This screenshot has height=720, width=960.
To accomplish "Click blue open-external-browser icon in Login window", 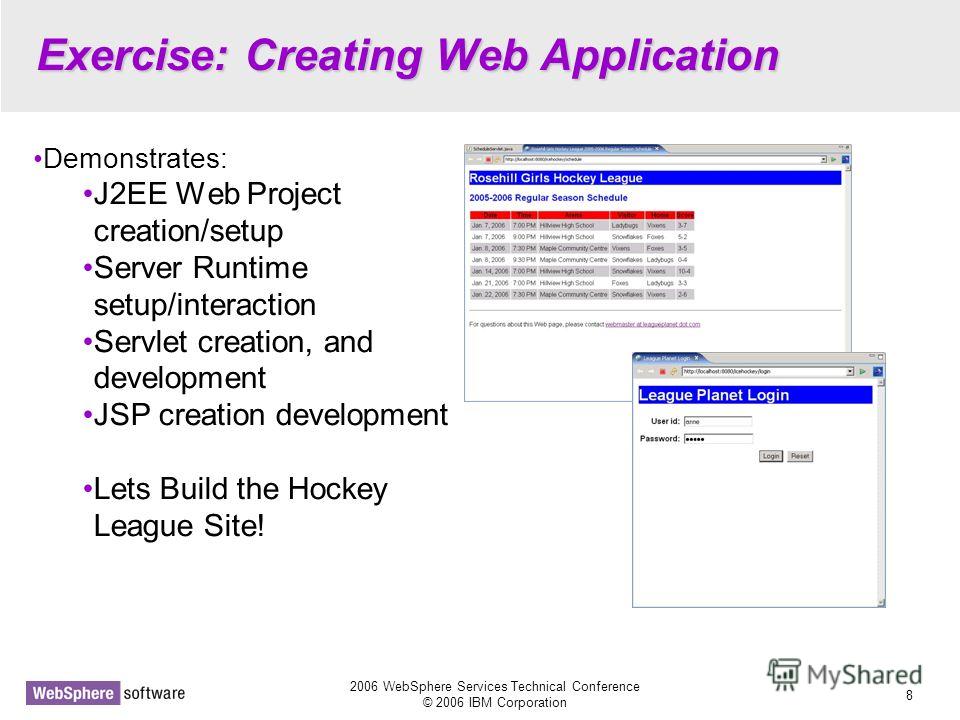I will click(x=877, y=372).
